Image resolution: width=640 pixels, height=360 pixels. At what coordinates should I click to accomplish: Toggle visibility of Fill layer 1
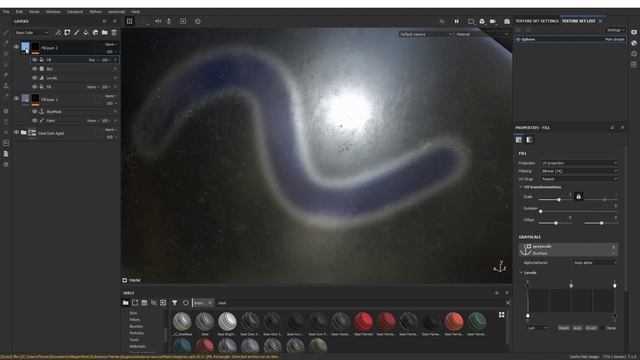[x=16, y=98]
